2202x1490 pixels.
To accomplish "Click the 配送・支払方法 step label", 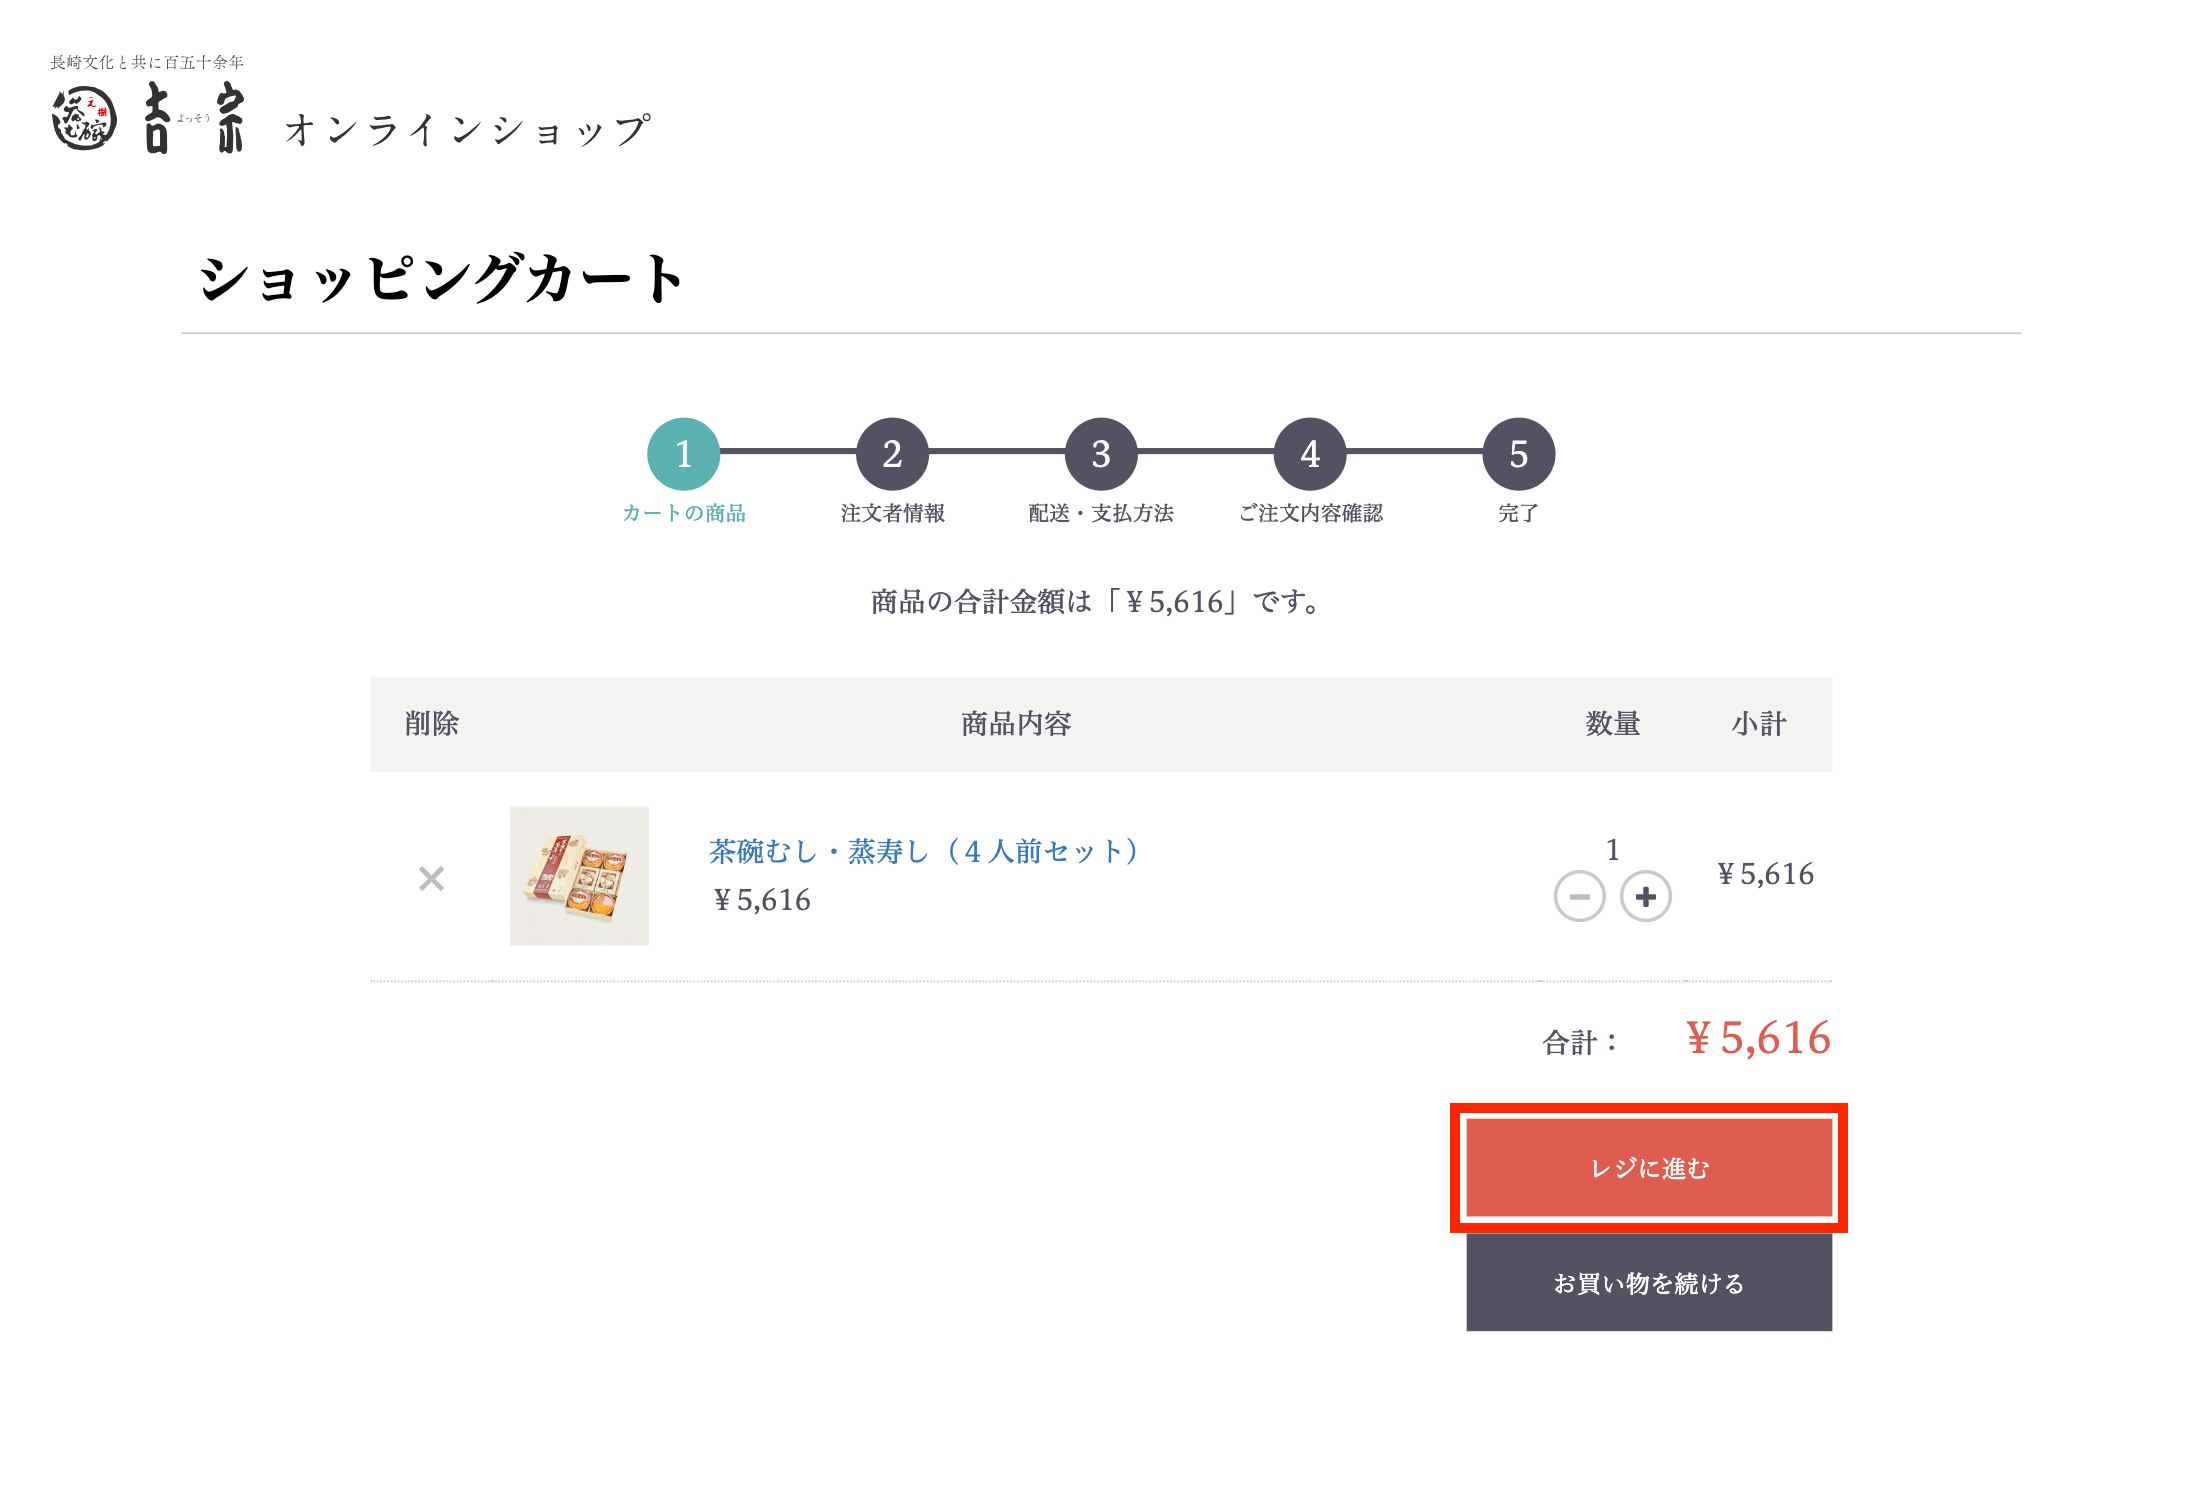I will coord(1101,513).
